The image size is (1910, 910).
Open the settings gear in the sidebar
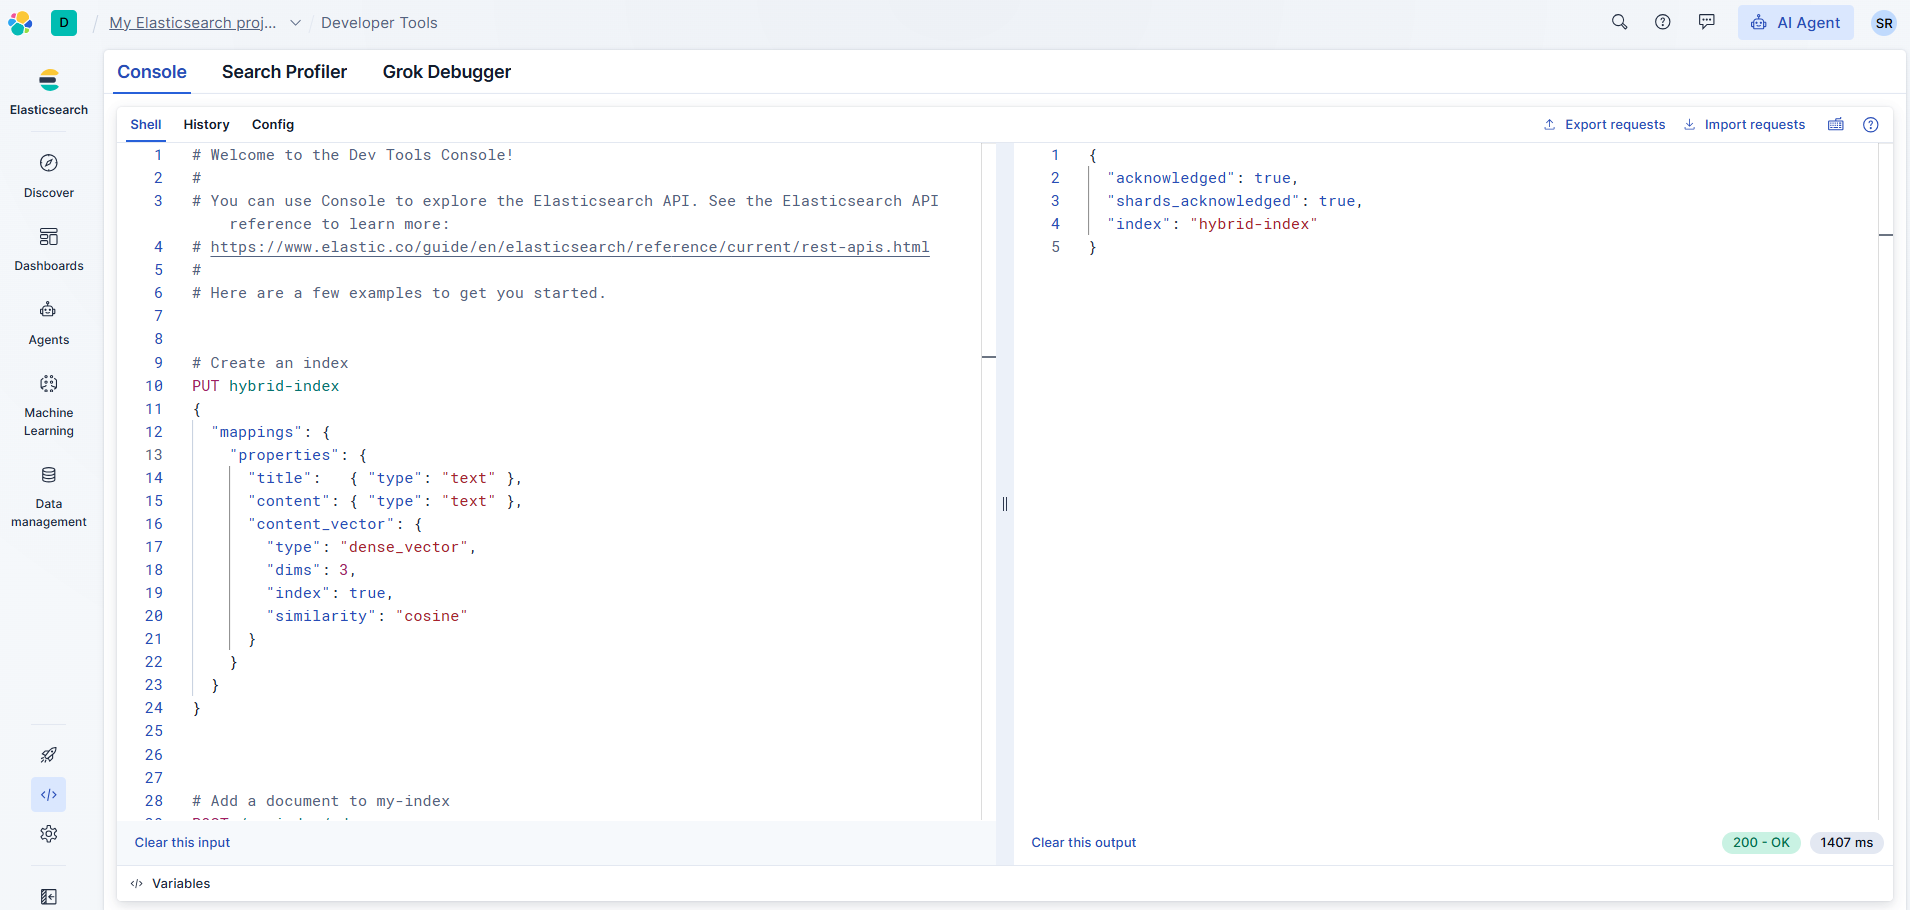(49, 834)
